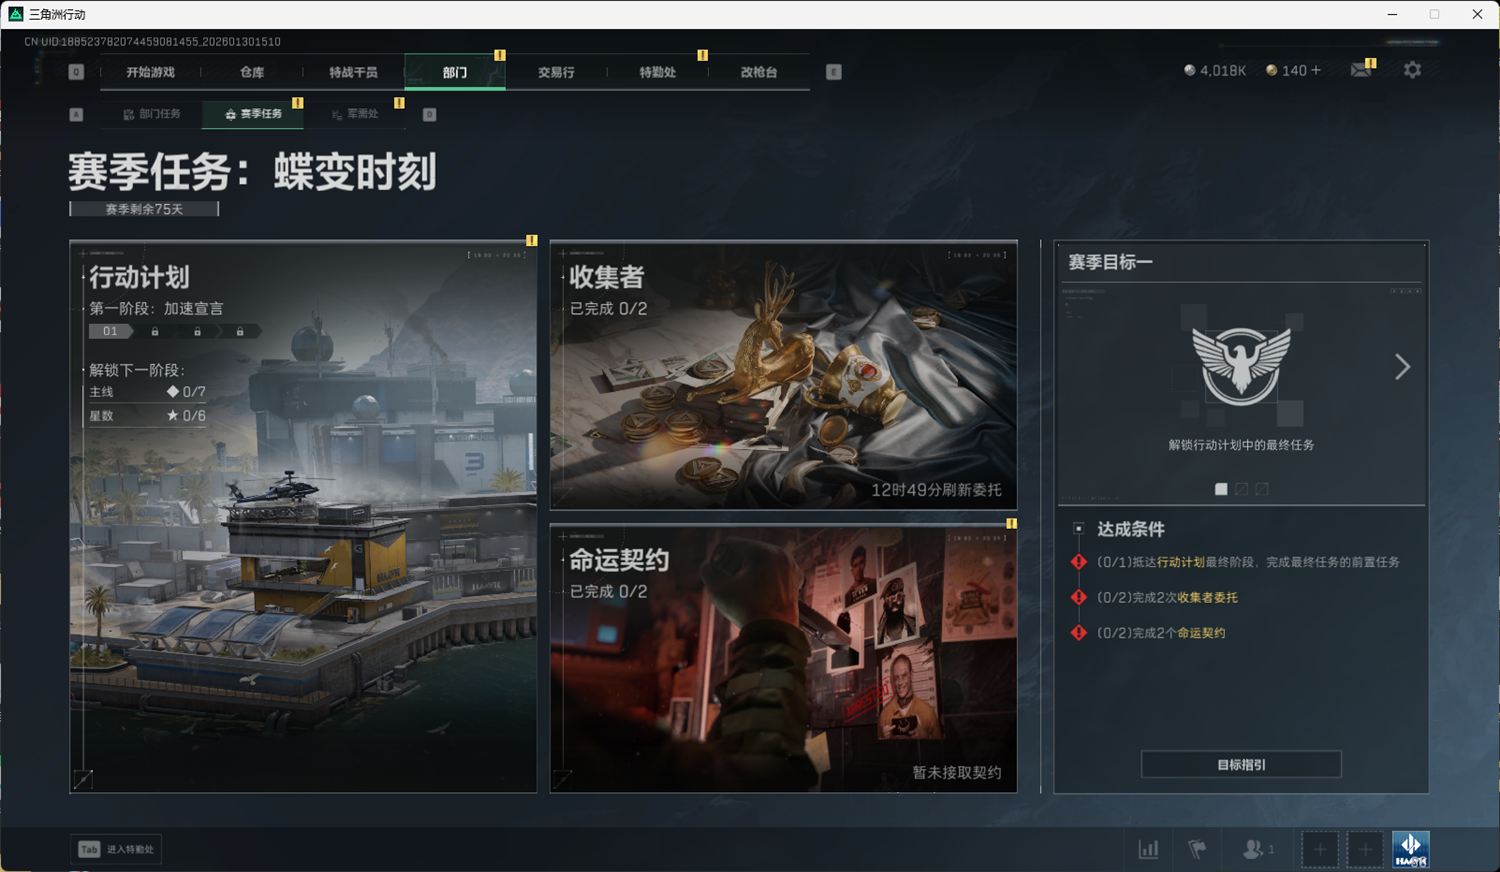Switch to the 仓库 tab
The width and height of the screenshot is (1500, 872).
tap(252, 72)
